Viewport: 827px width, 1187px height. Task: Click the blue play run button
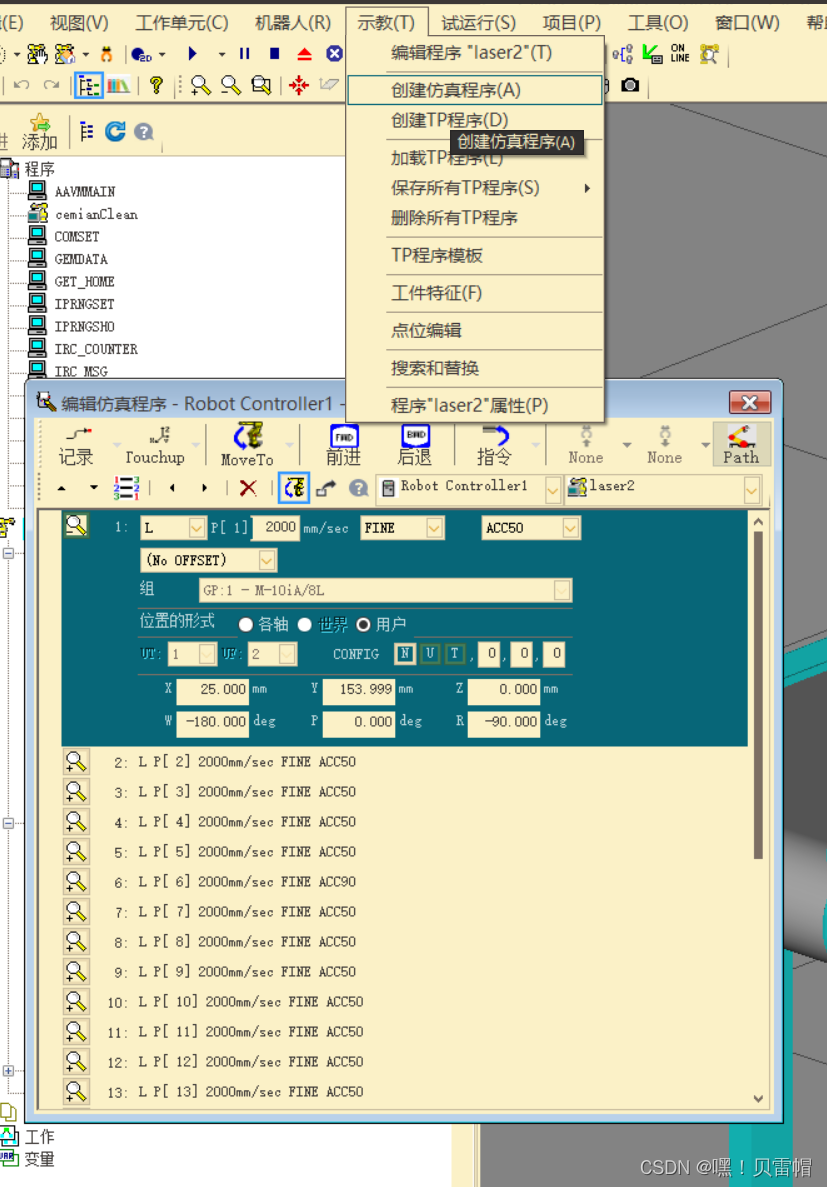point(192,54)
